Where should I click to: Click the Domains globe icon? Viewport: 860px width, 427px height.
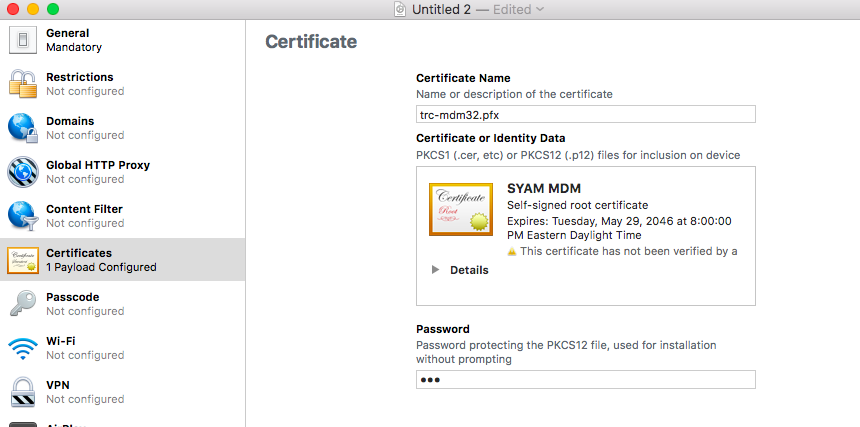(23, 128)
